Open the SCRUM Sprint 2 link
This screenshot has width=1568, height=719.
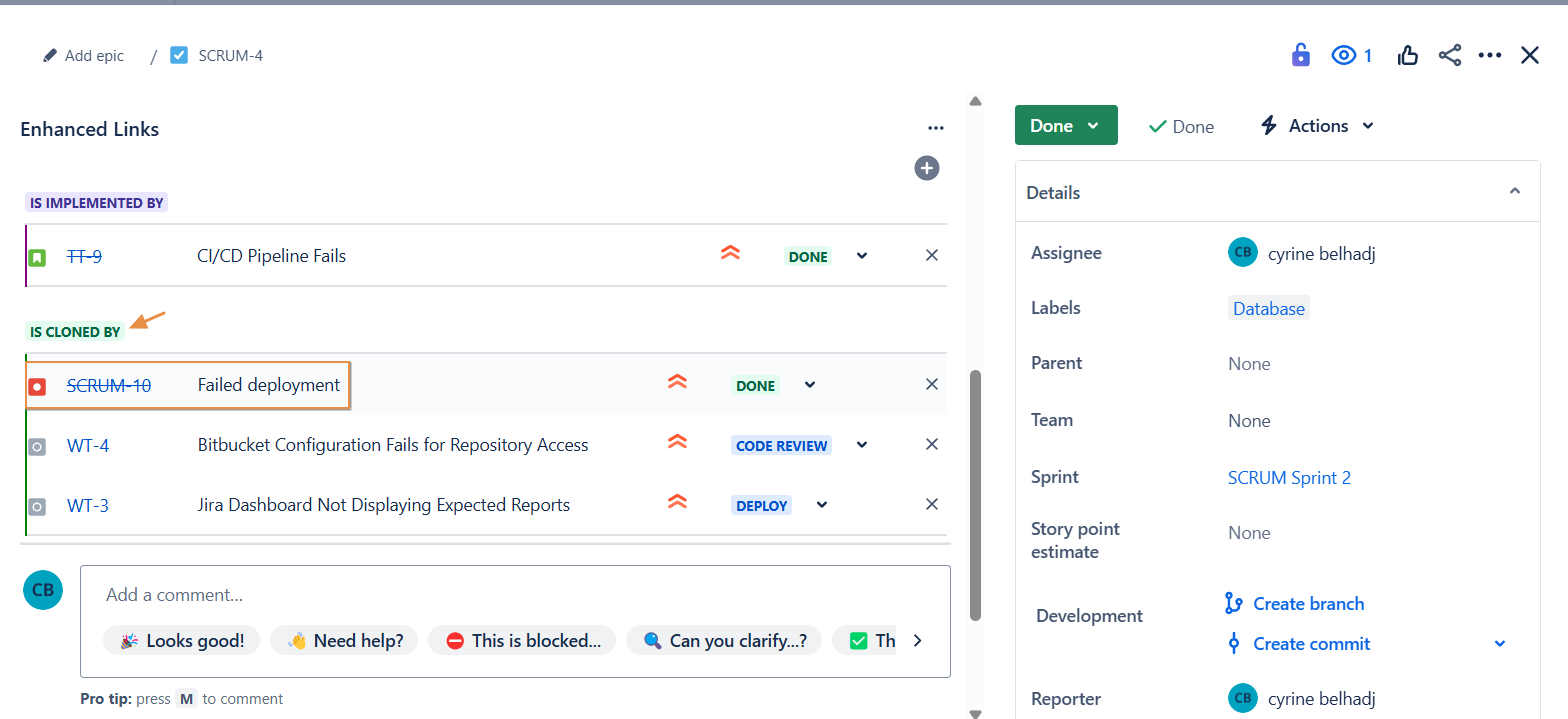coord(1289,478)
